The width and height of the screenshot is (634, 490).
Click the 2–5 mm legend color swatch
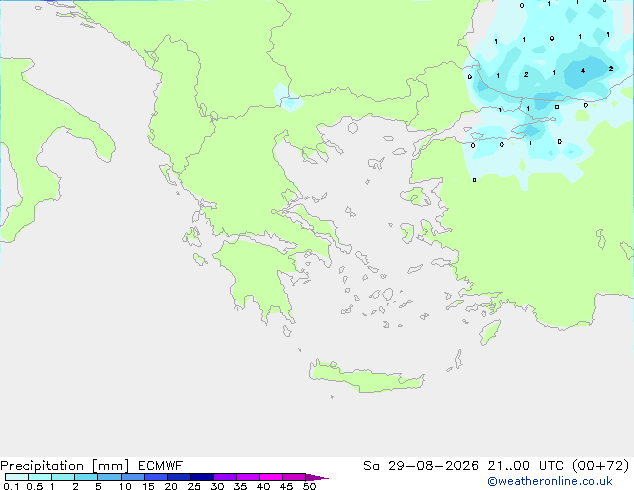point(86,477)
